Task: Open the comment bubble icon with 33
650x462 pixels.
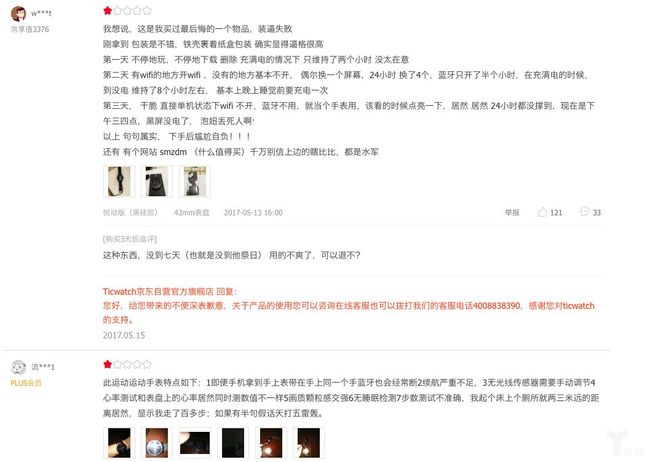Action: (585, 212)
